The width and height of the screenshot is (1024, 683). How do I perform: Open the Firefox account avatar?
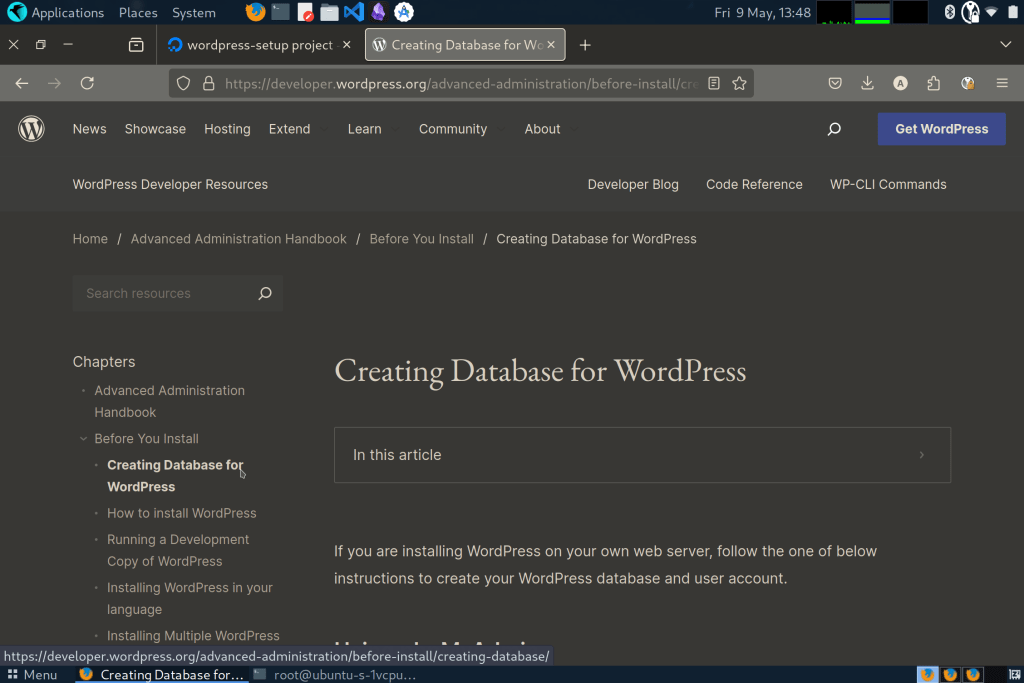[901, 83]
